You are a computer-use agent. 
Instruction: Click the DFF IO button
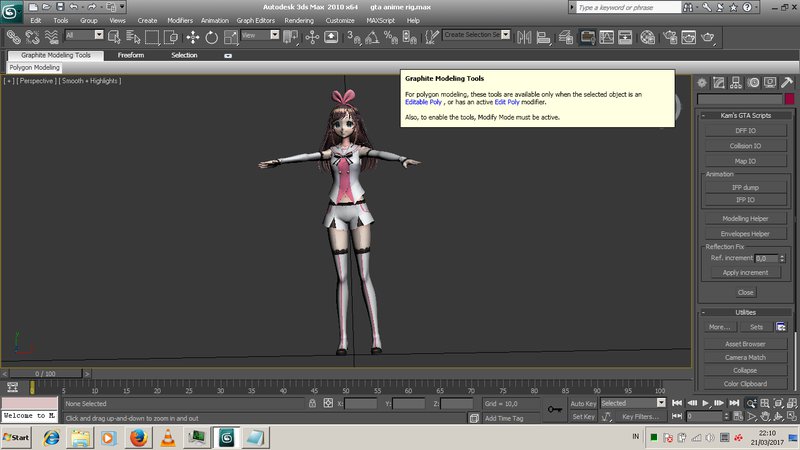click(745, 131)
